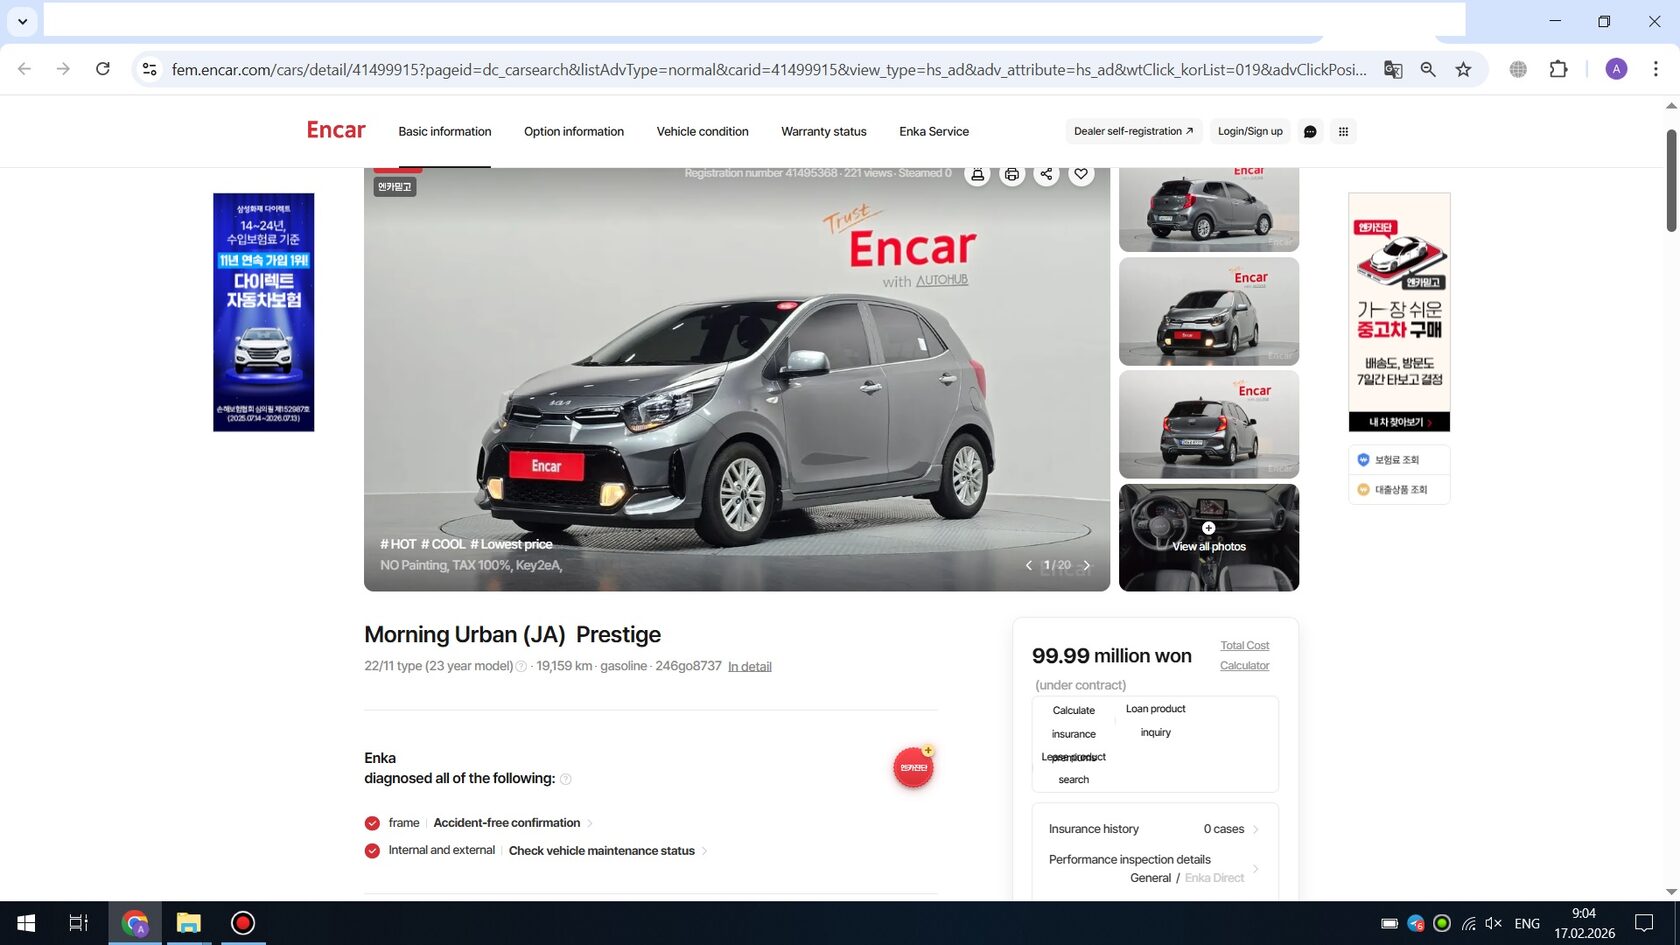The image size is (1680, 945).
Task: Go to Warranty status tab
Action: [824, 131]
